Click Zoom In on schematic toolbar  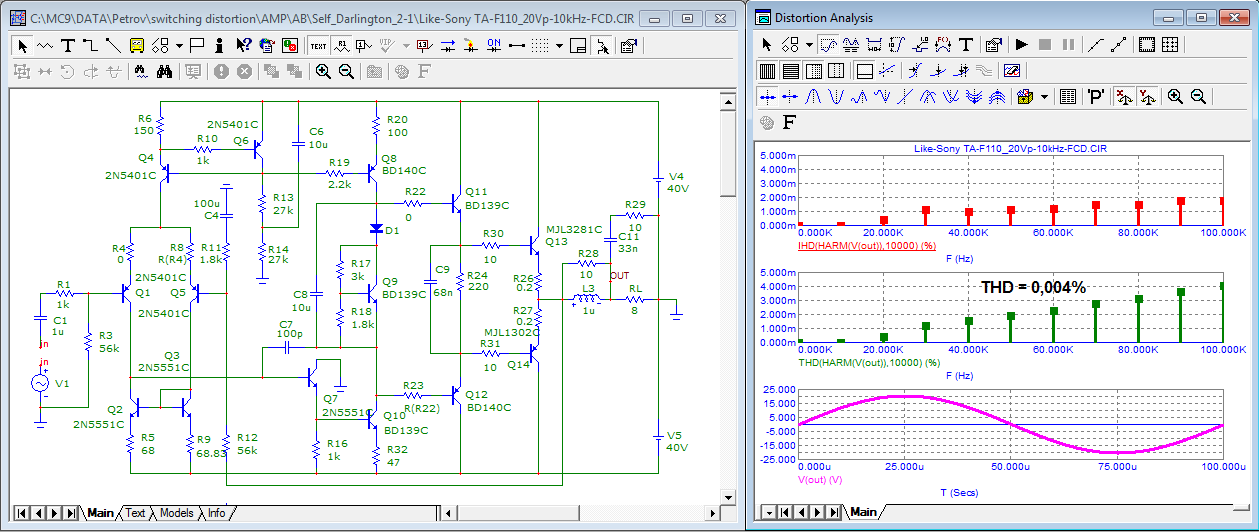click(x=323, y=71)
